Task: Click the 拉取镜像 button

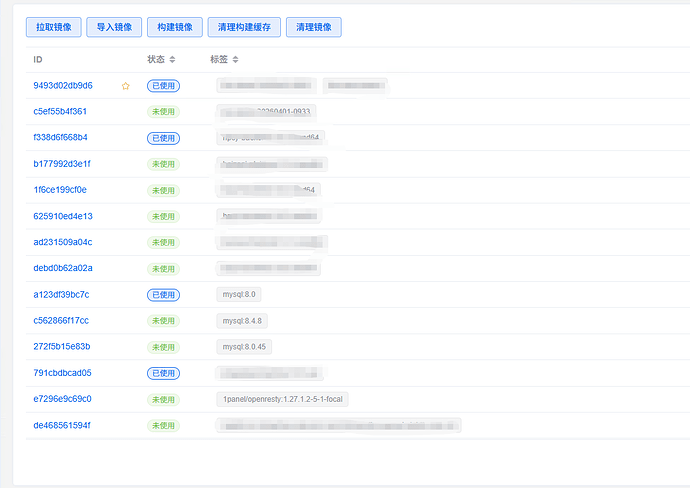Action: coord(53,27)
